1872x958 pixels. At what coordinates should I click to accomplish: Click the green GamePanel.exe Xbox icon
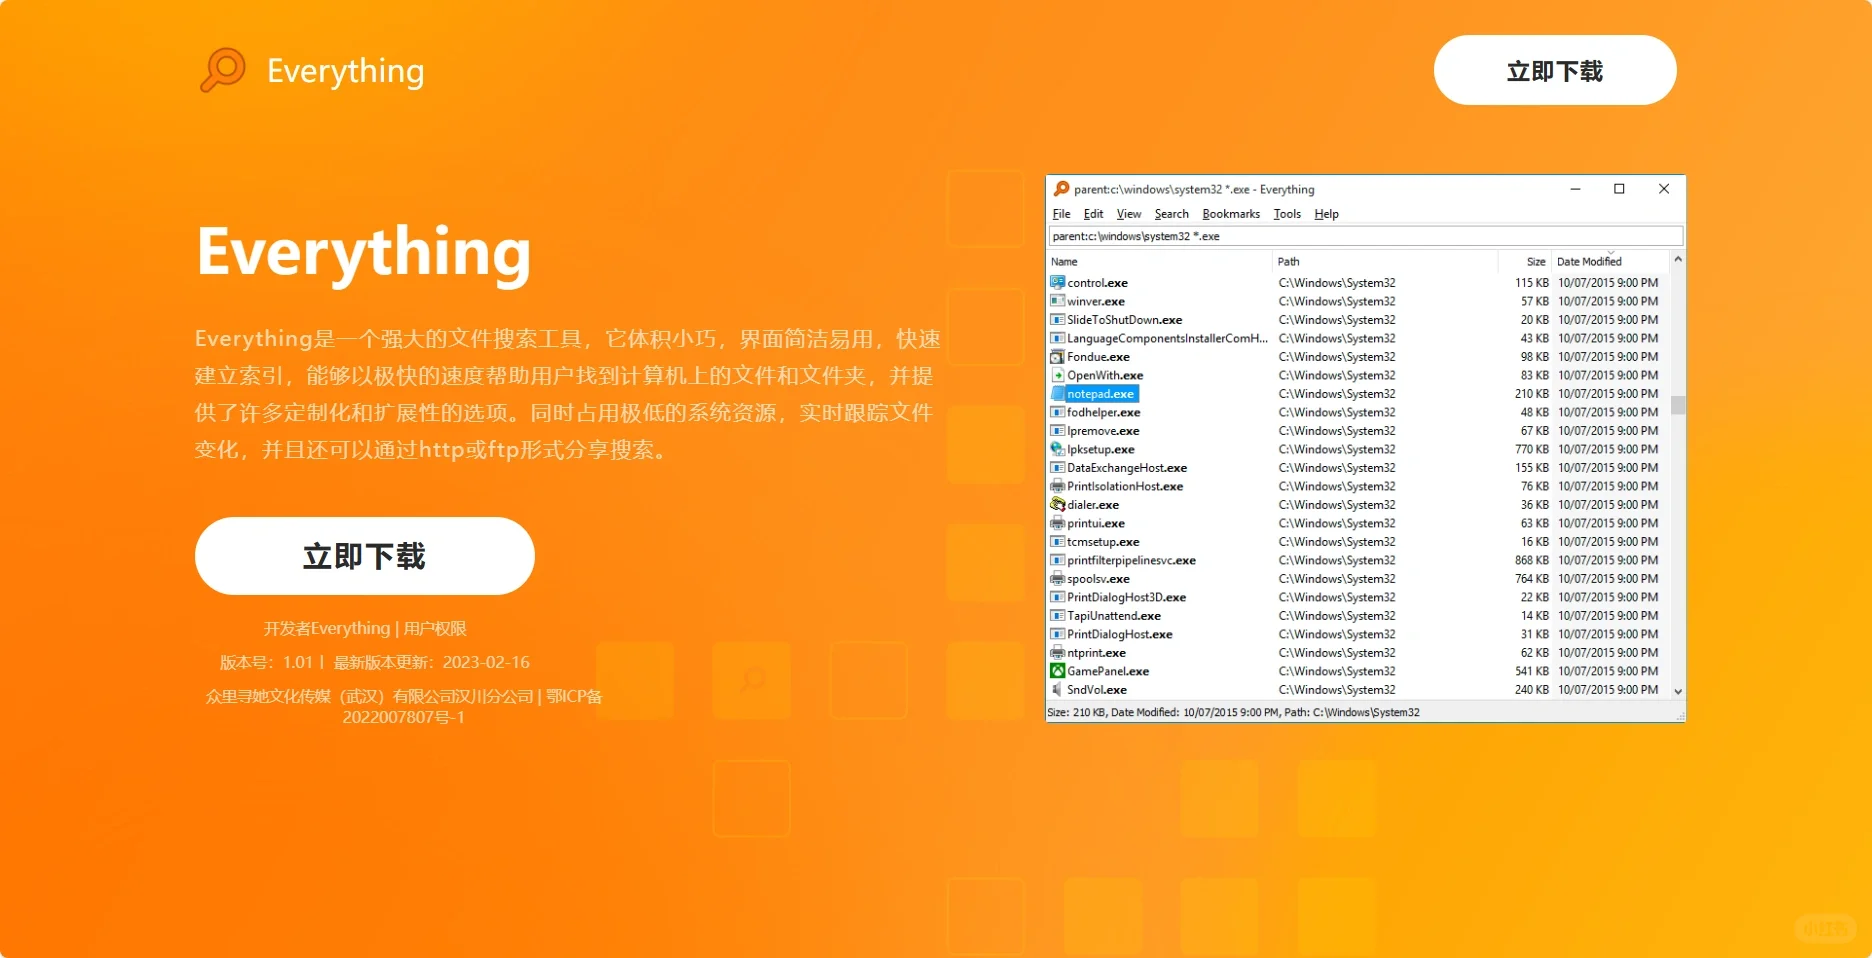pos(1057,671)
